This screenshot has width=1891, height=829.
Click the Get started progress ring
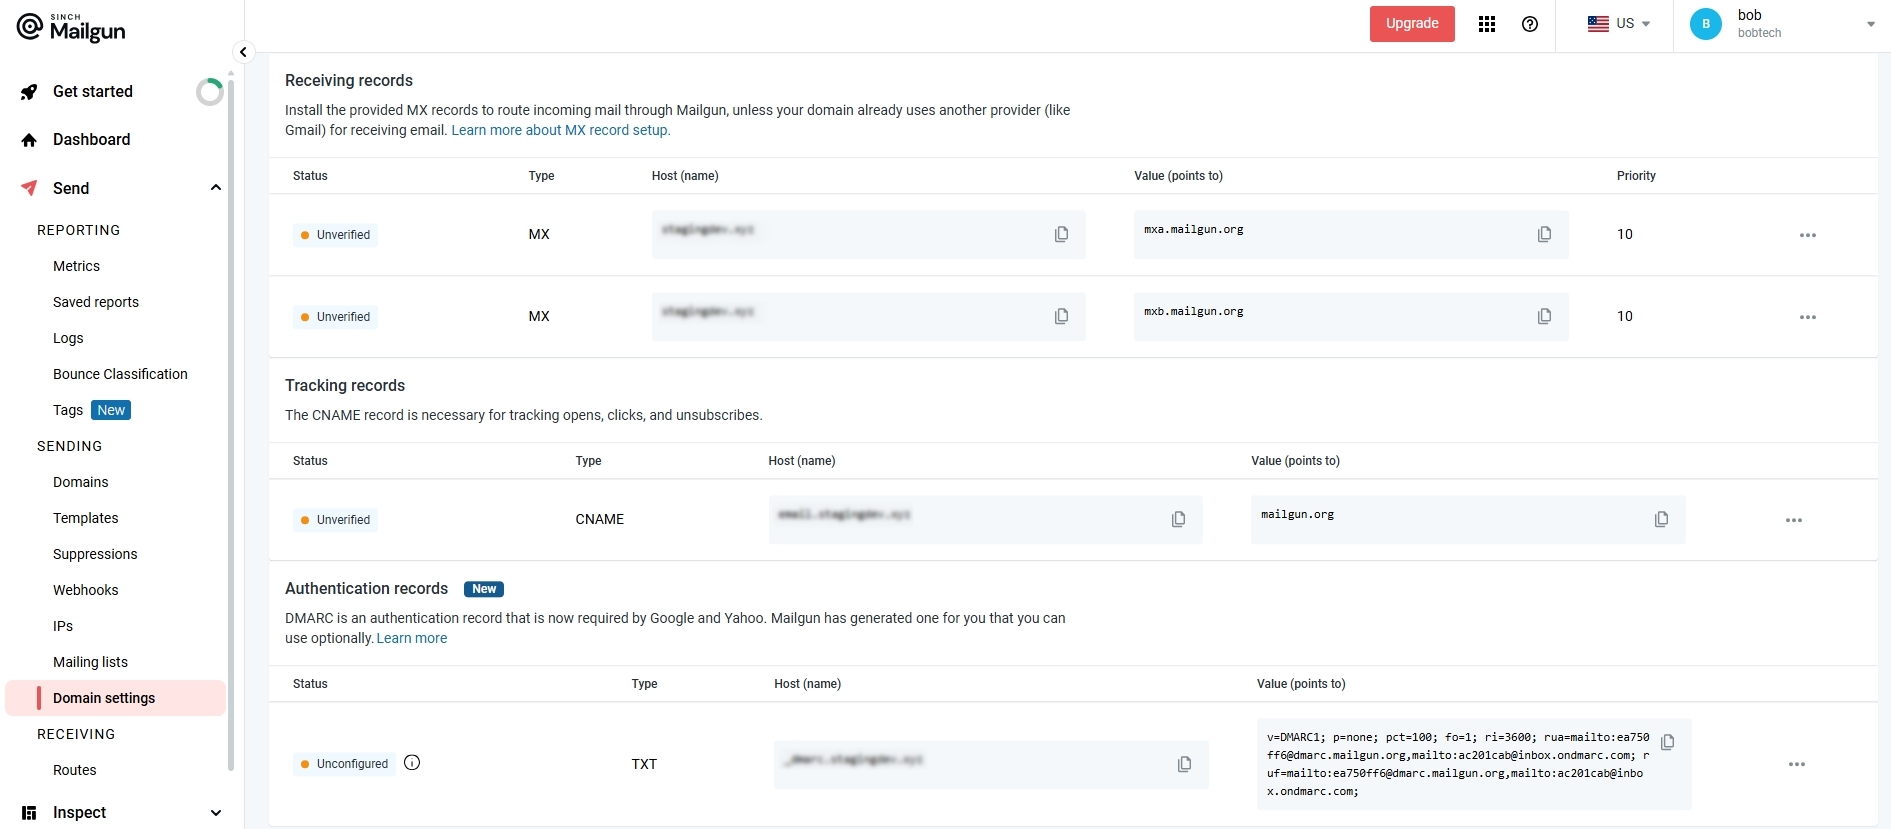tap(209, 92)
